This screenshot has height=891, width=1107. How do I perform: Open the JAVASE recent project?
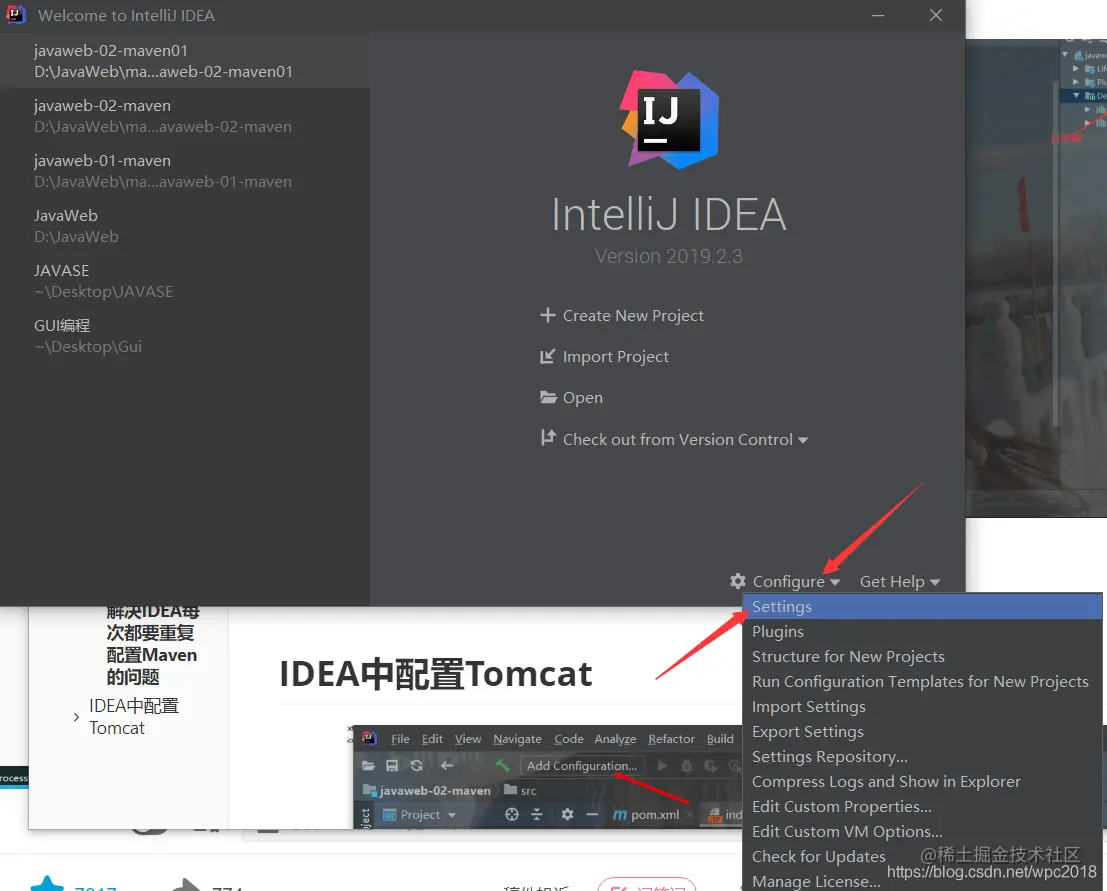[x=184, y=281]
